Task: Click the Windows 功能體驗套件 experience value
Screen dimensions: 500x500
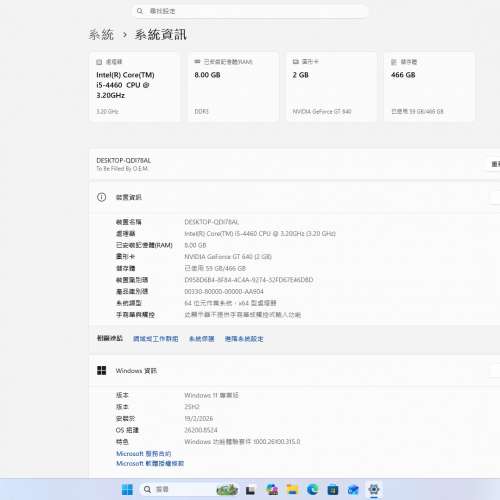Action: (242, 442)
